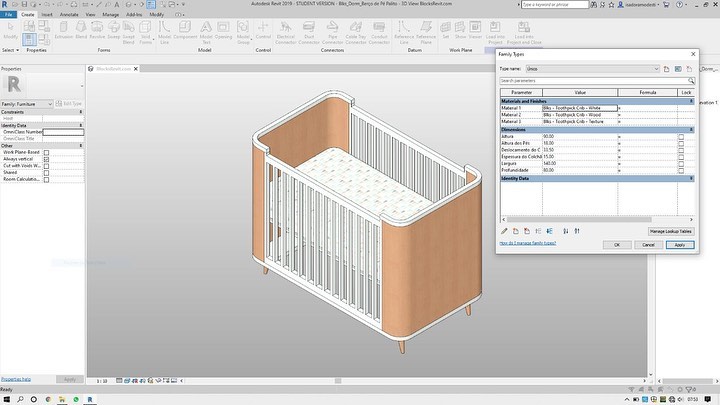Collapse the Other section in Properties

(81, 146)
